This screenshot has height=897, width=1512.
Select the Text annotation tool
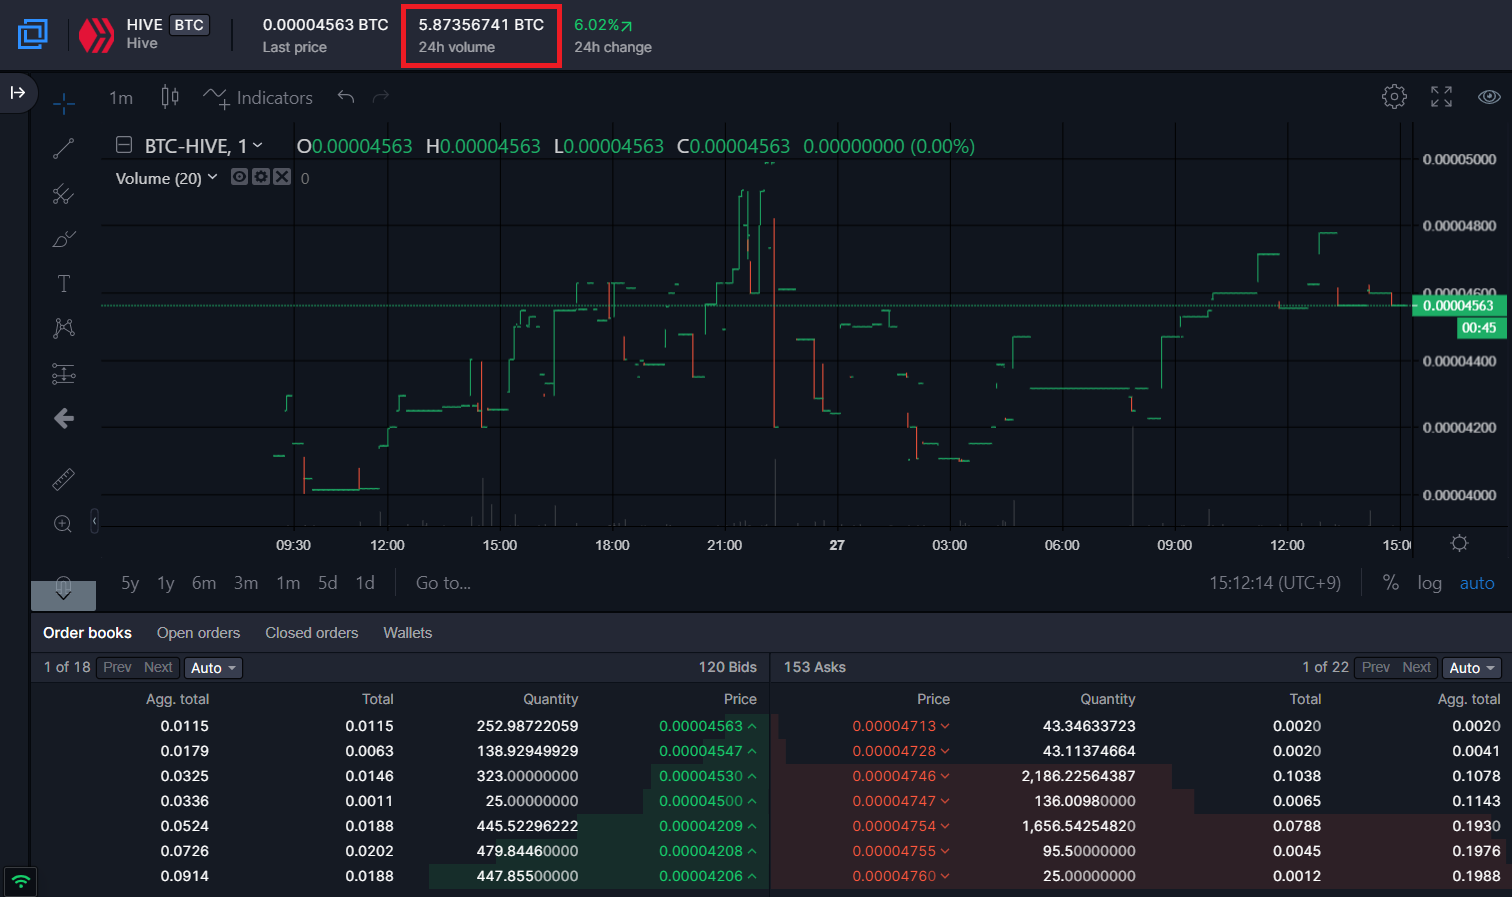coord(64,284)
